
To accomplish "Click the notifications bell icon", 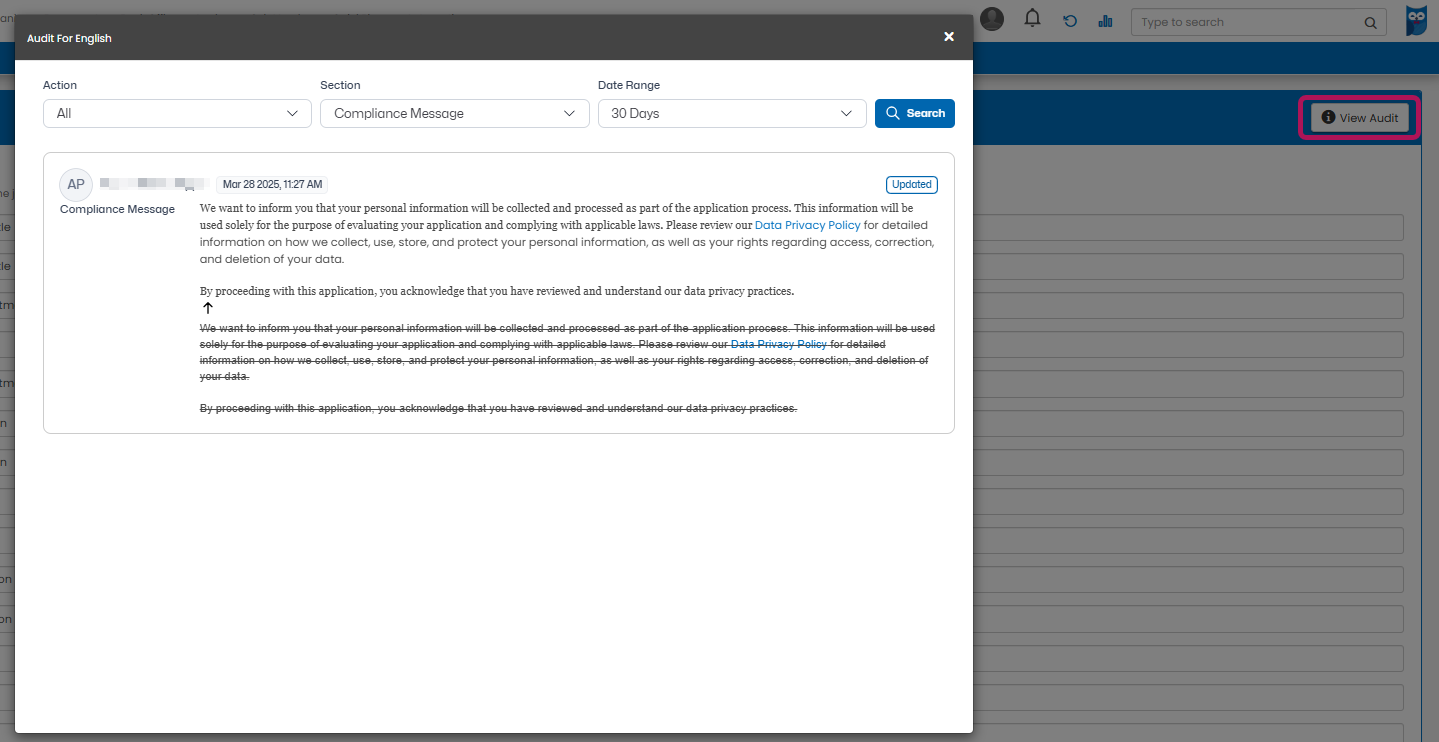I will [1033, 20].
